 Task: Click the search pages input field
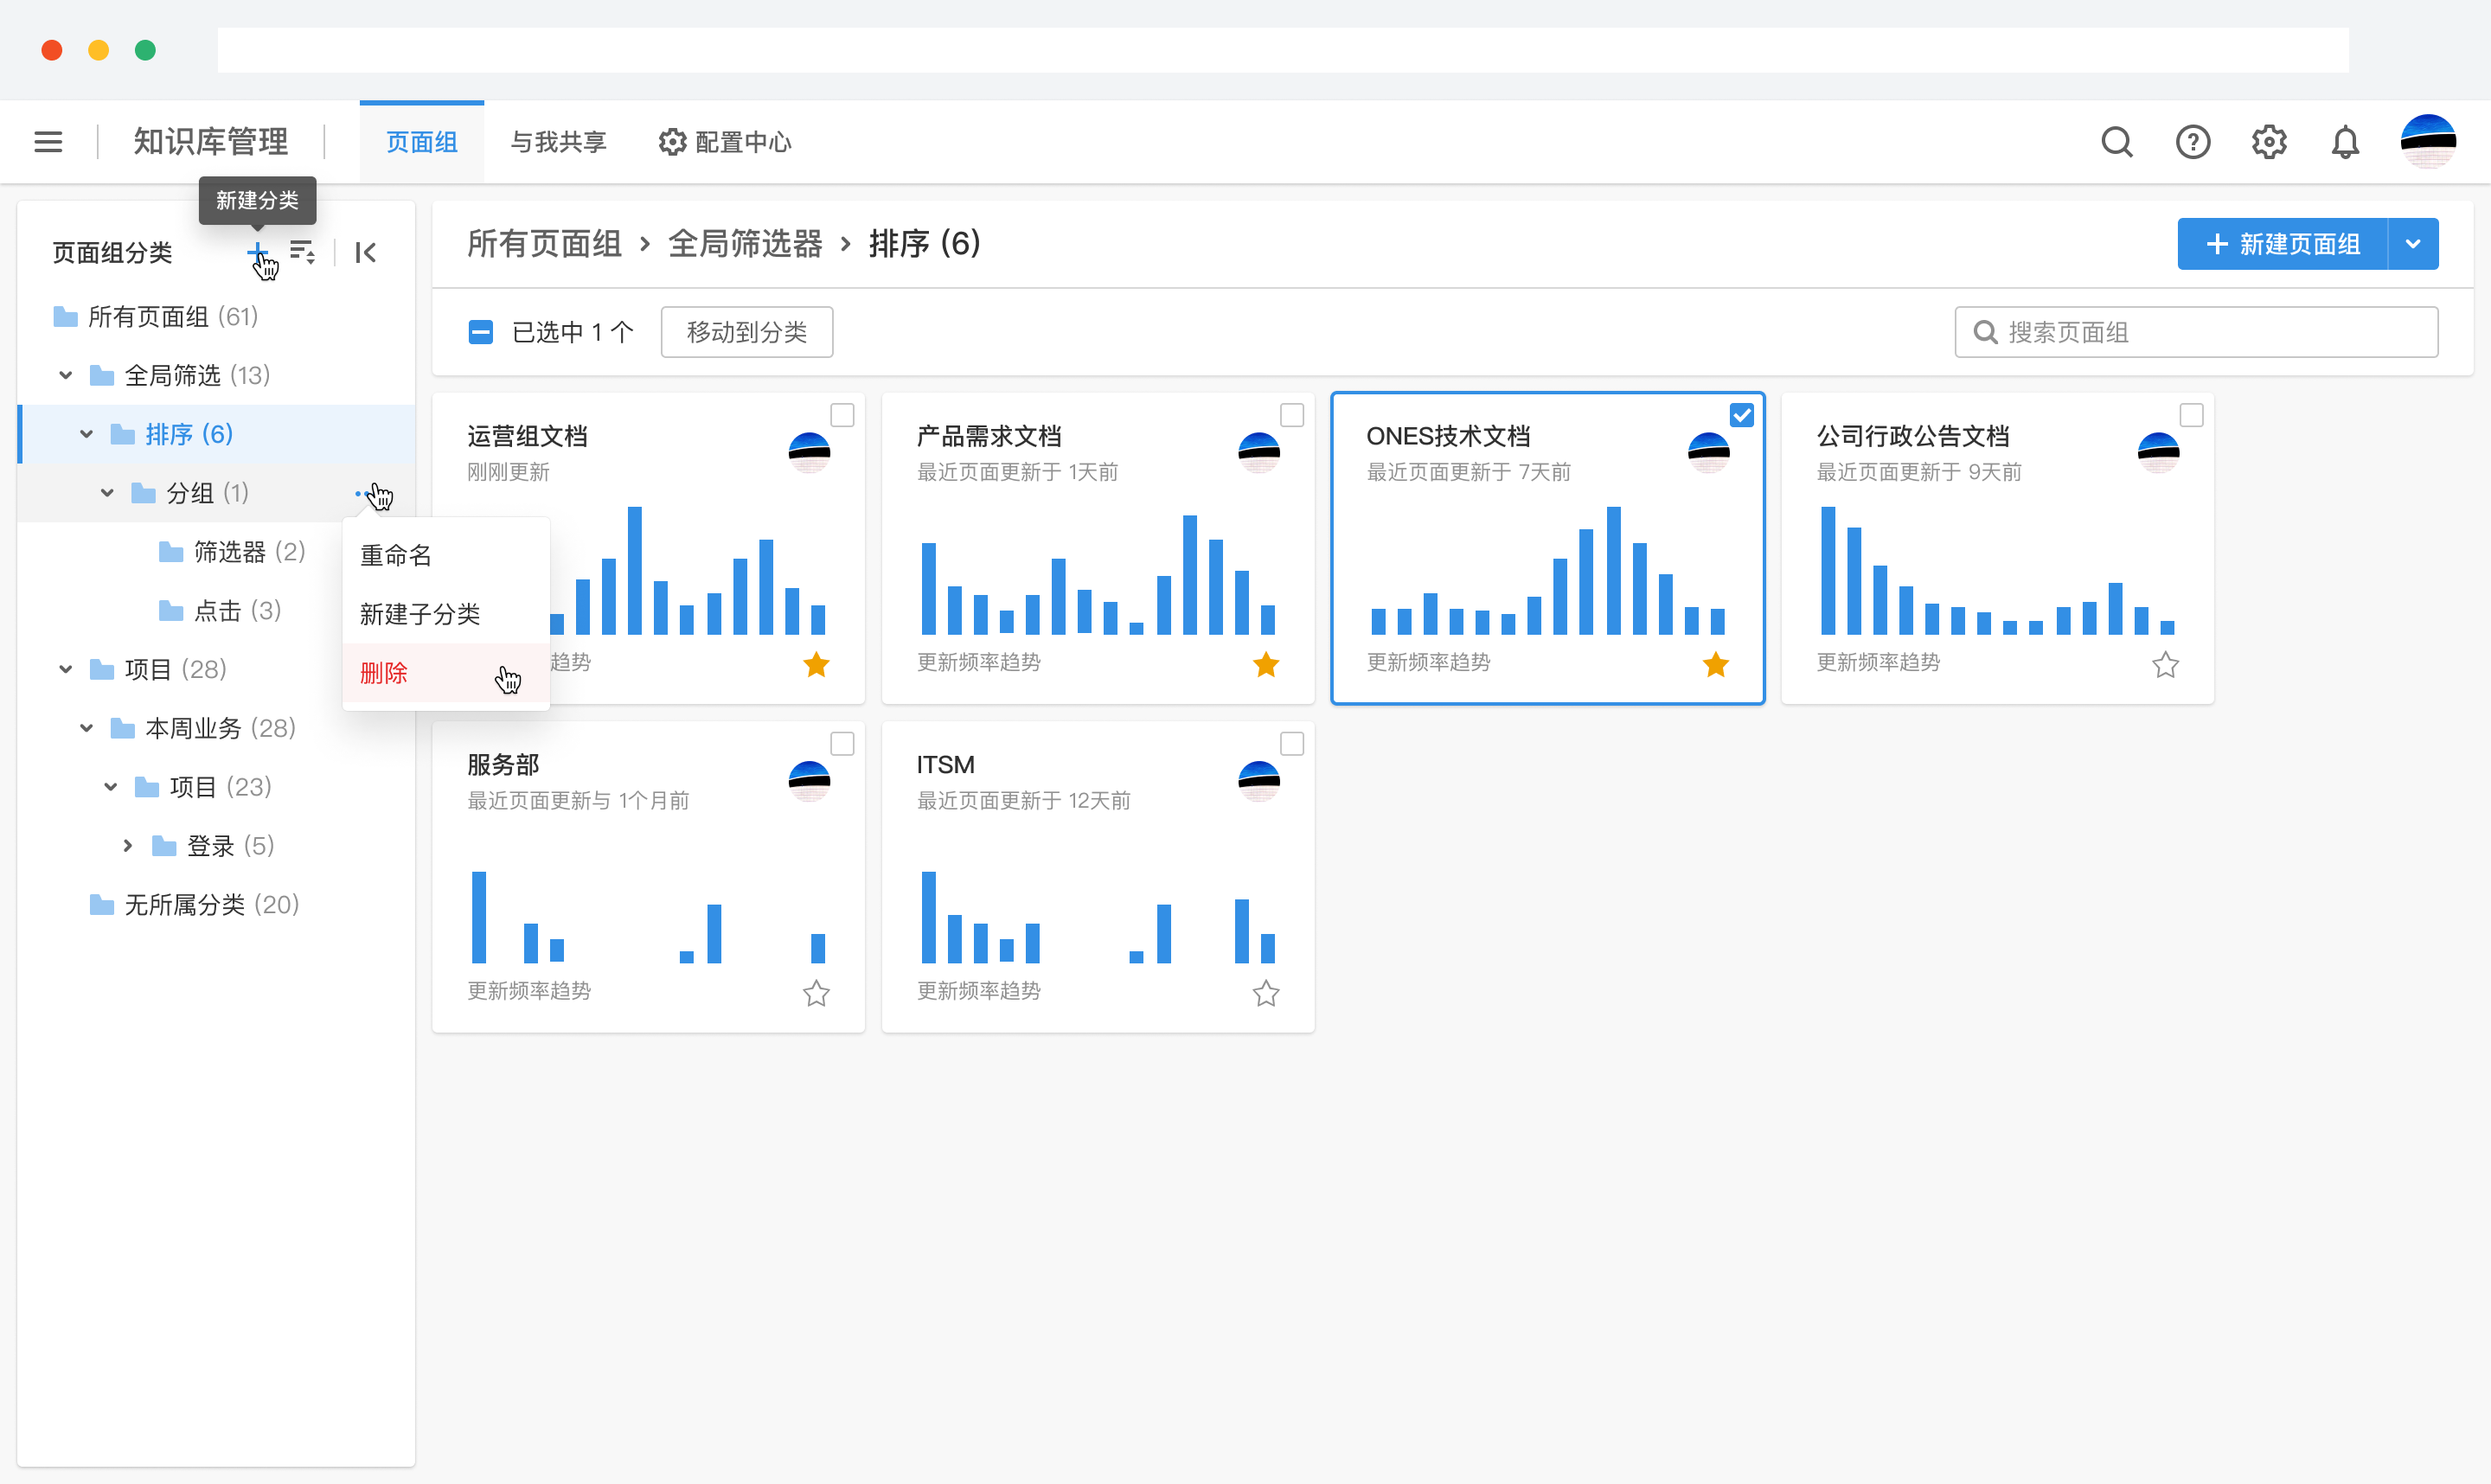coord(2200,332)
